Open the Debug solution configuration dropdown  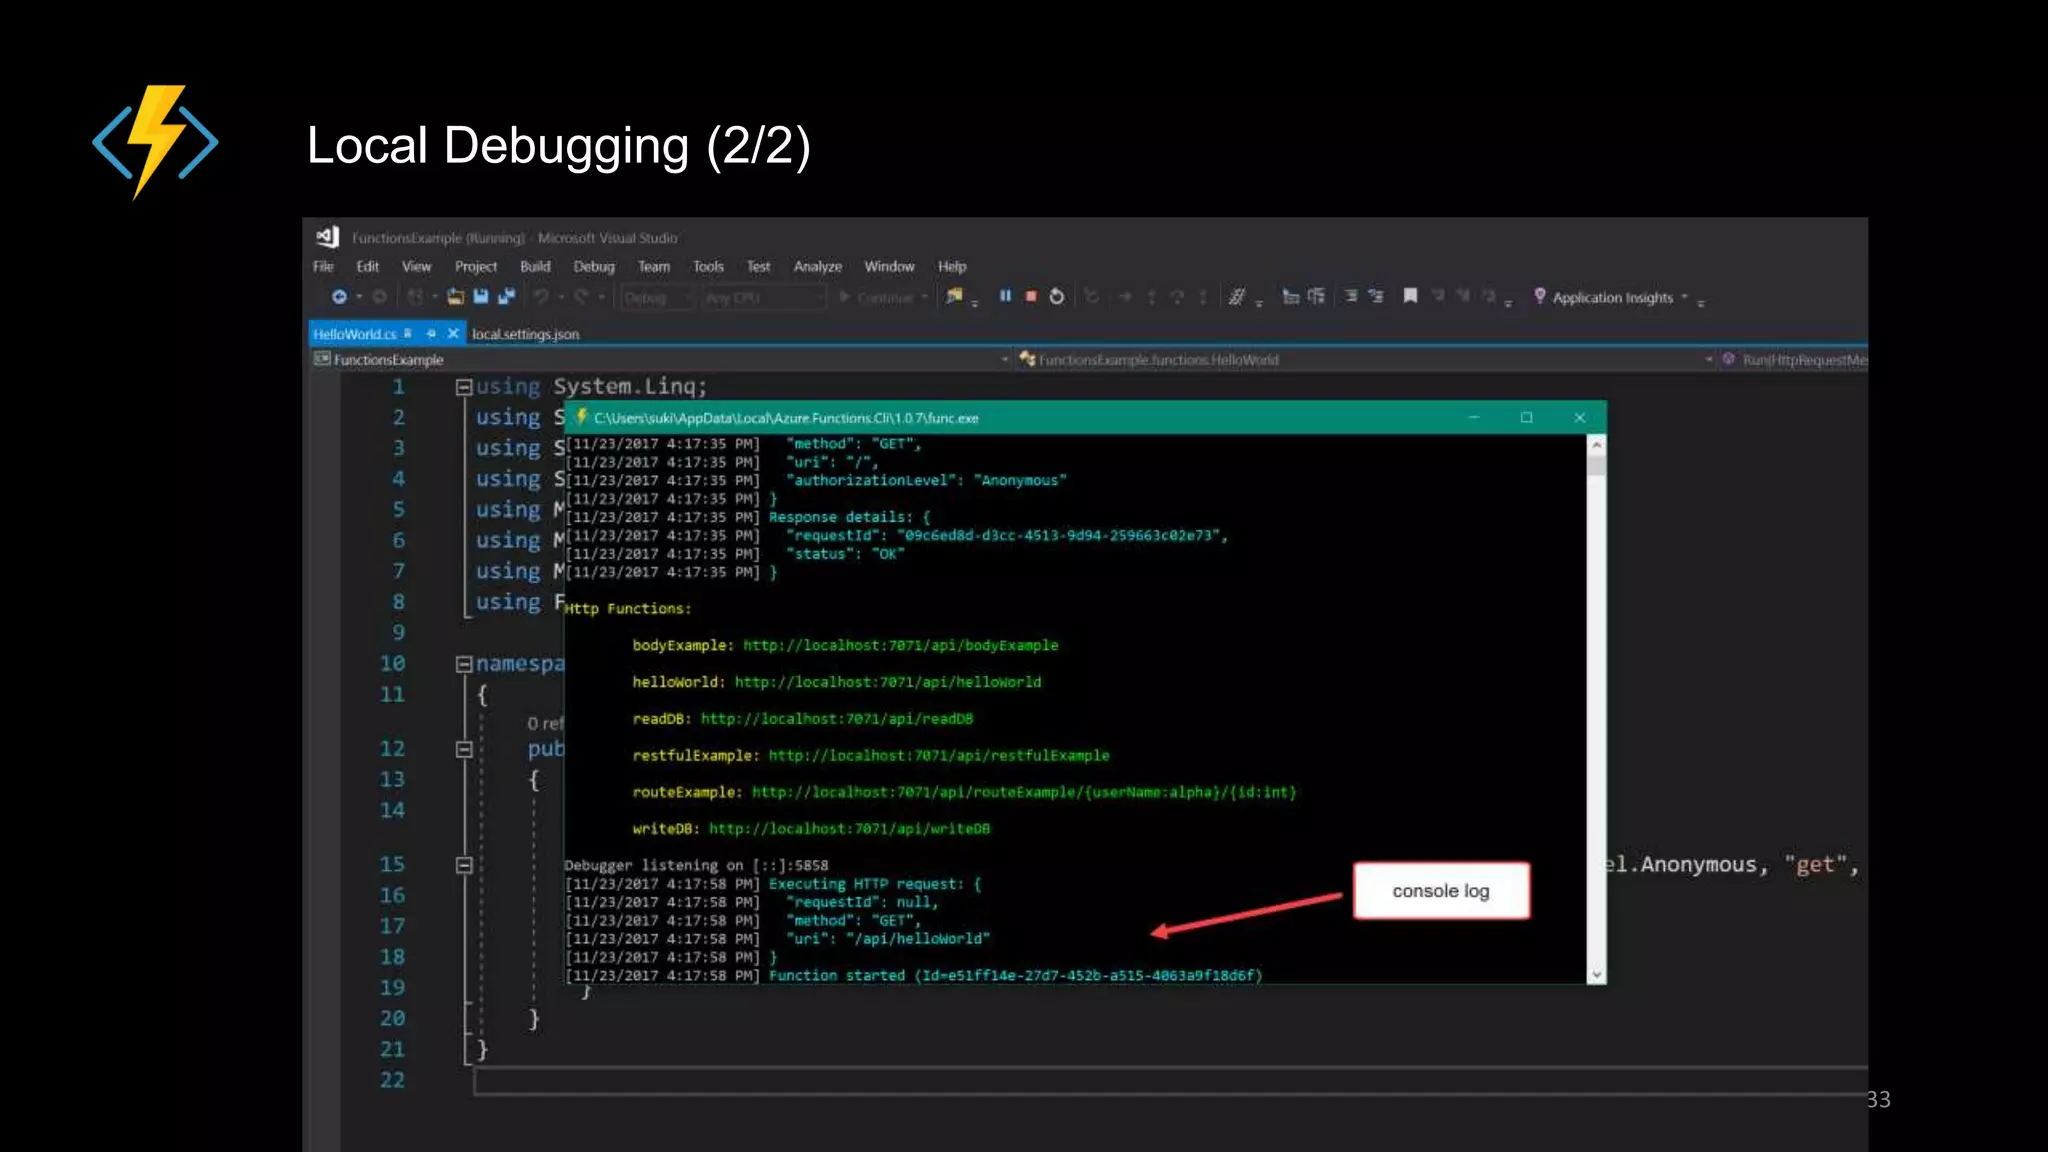[656, 298]
